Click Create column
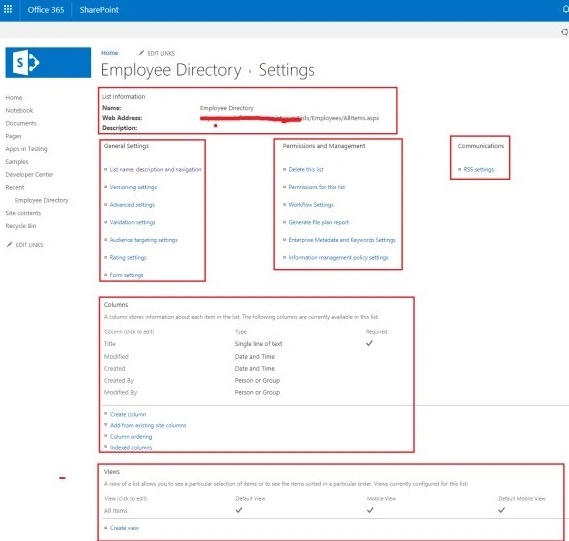This screenshot has height=541, width=569. (x=128, y=414)
